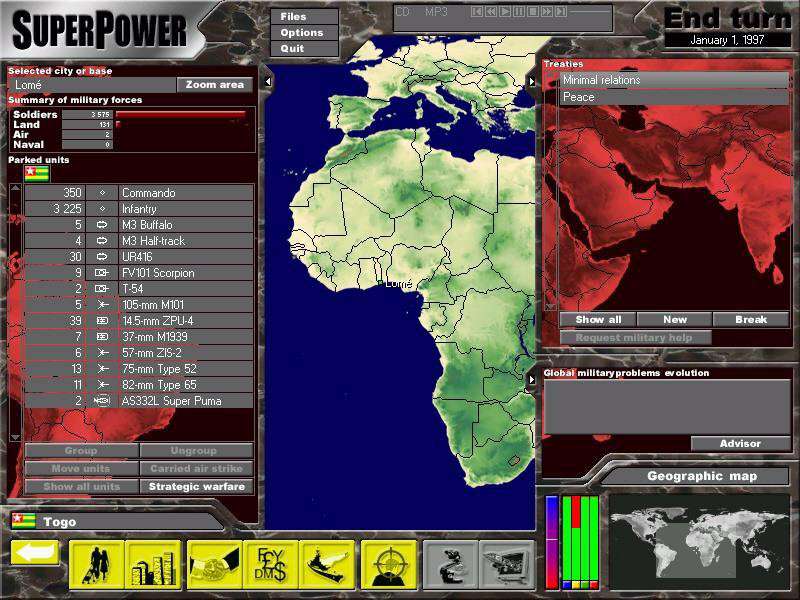The height and width of the screenshot is (600, 800).
Task: Skip to next track in music player
Action: (x=560, y=11)
